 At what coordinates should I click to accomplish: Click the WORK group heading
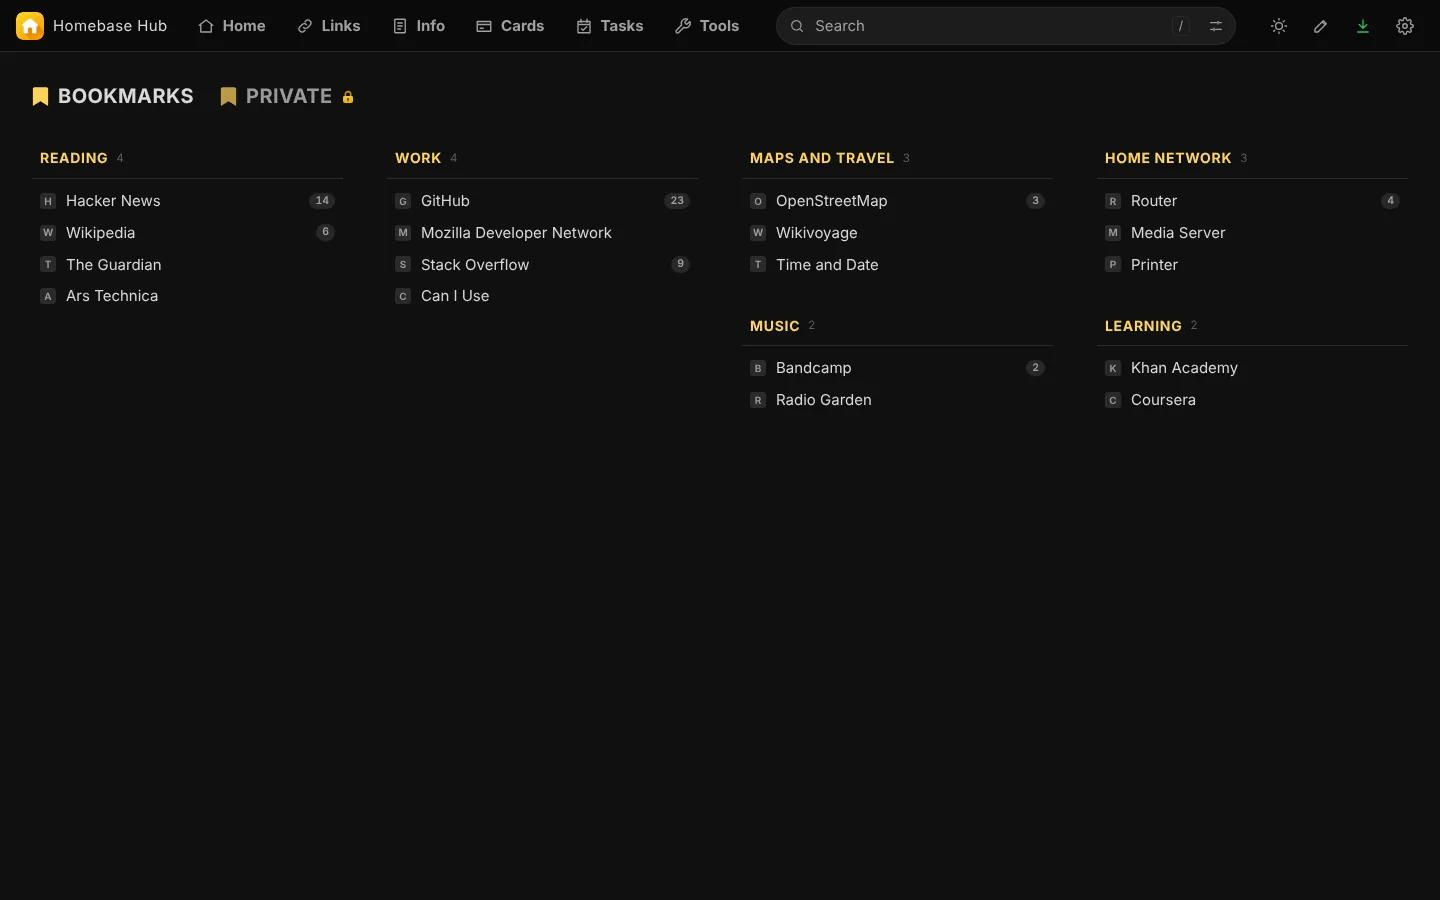tap(418, 158)
